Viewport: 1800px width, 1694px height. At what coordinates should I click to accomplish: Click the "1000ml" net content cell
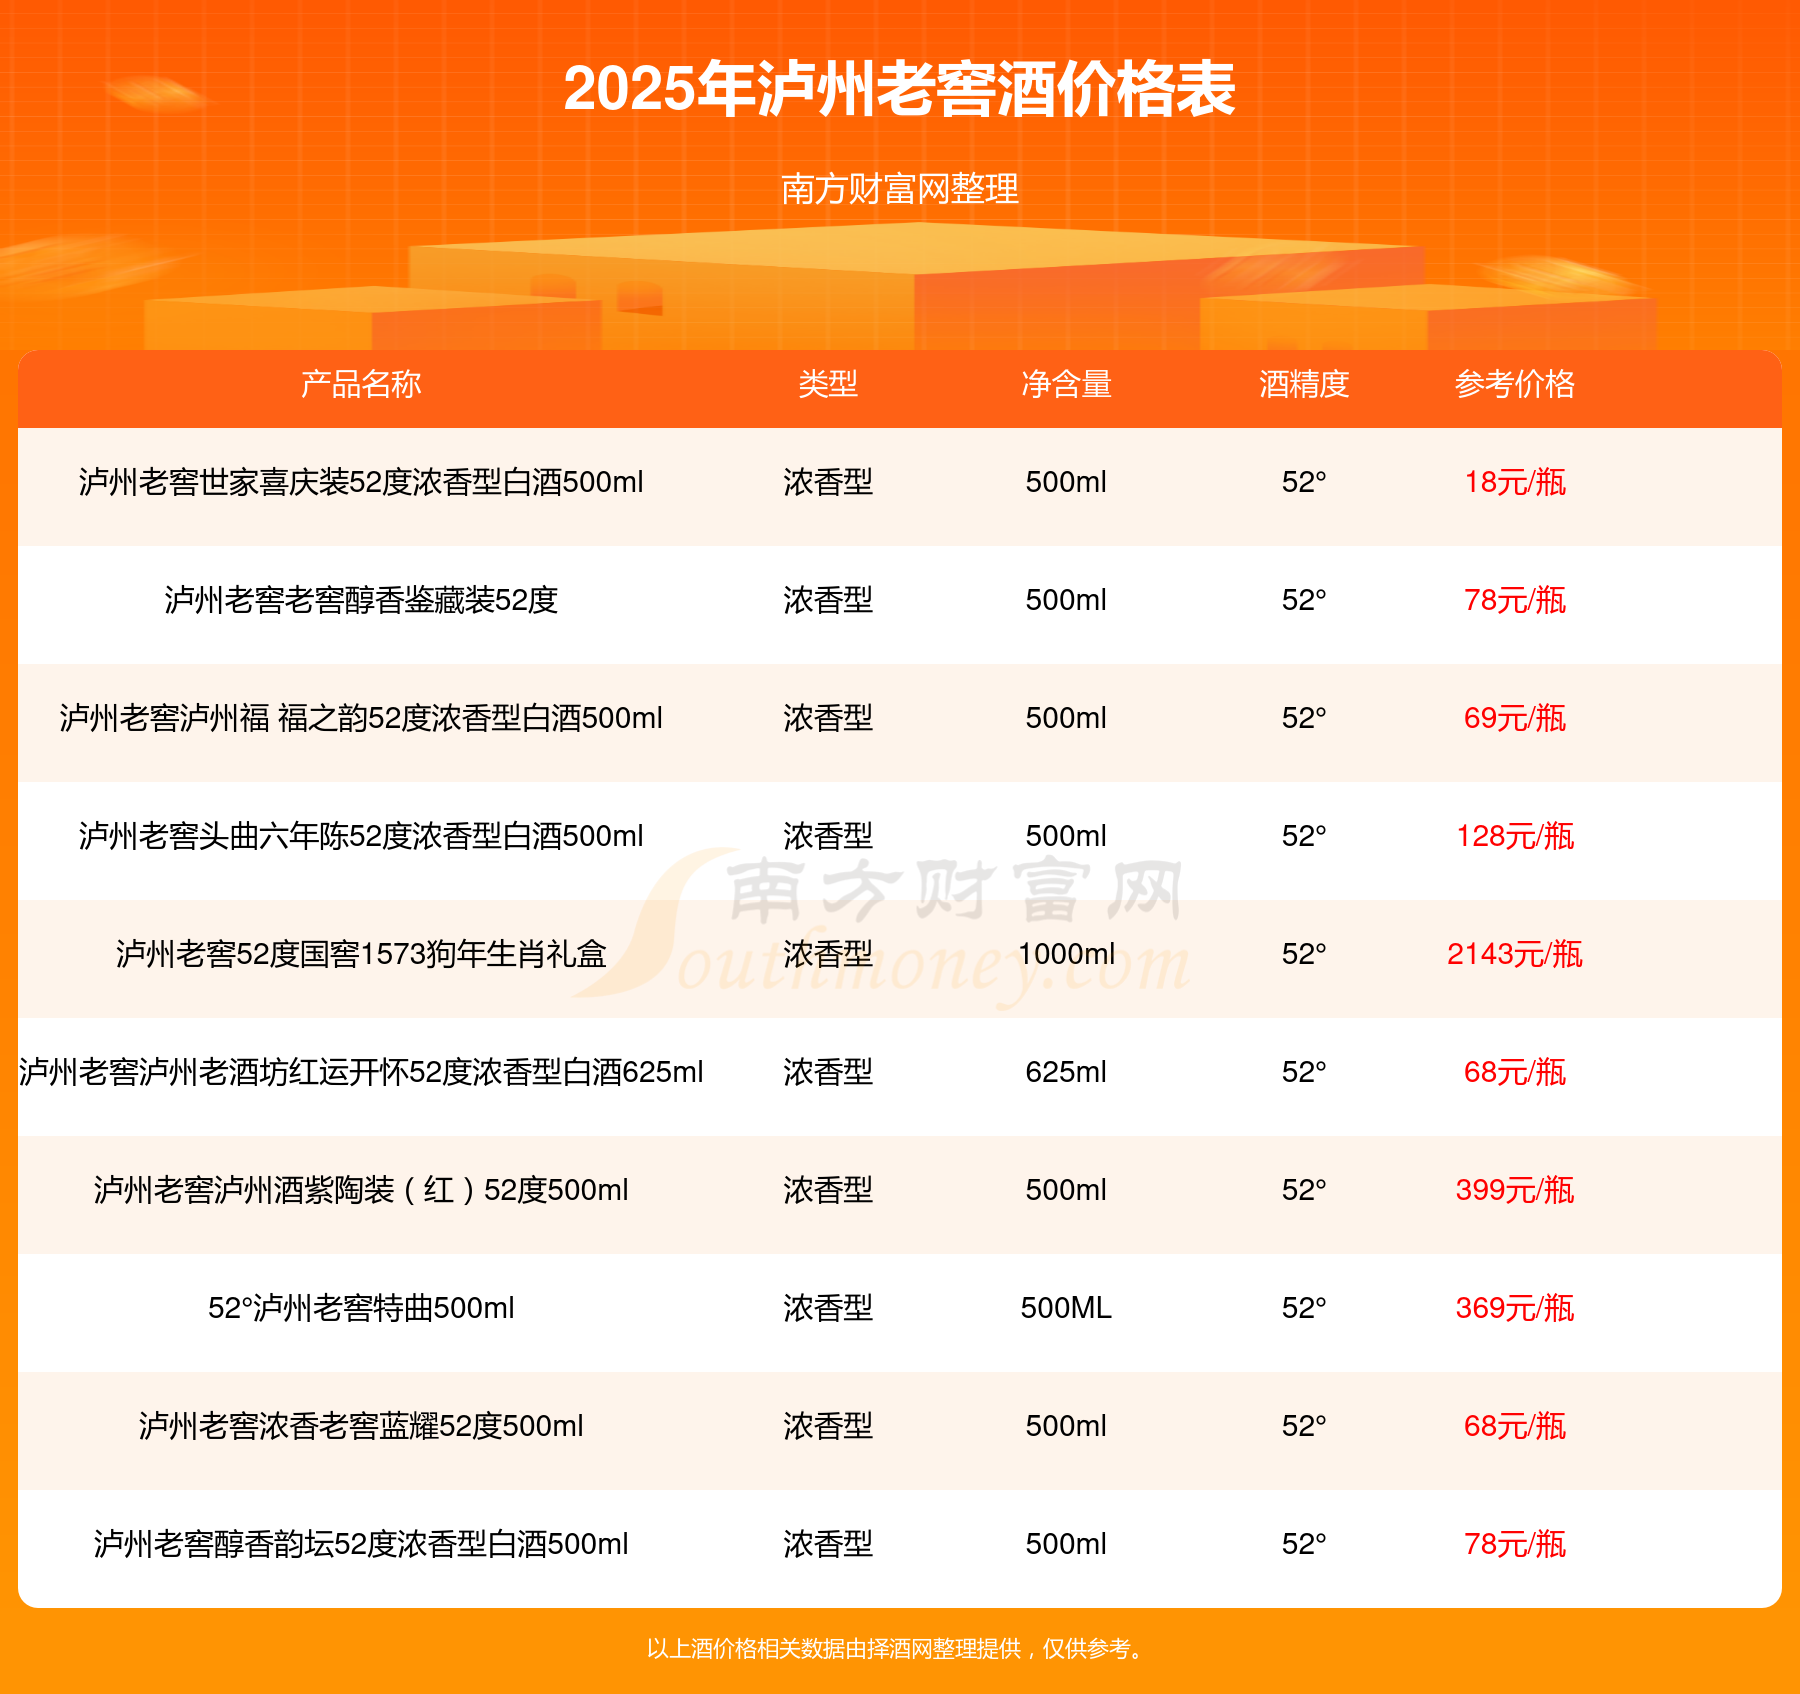click(1066, 954)
